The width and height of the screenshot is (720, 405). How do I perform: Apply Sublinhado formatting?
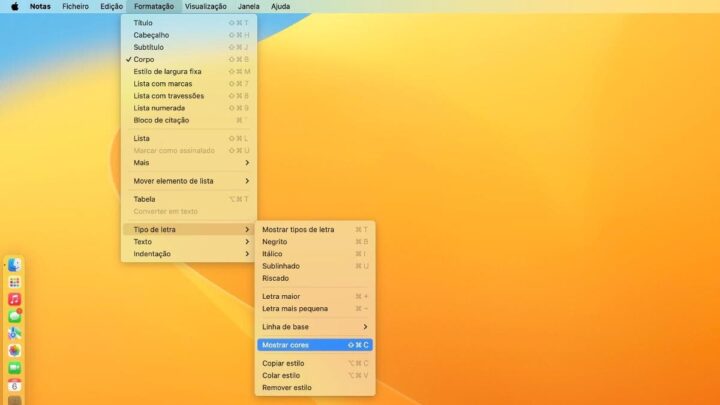point(315,266)
